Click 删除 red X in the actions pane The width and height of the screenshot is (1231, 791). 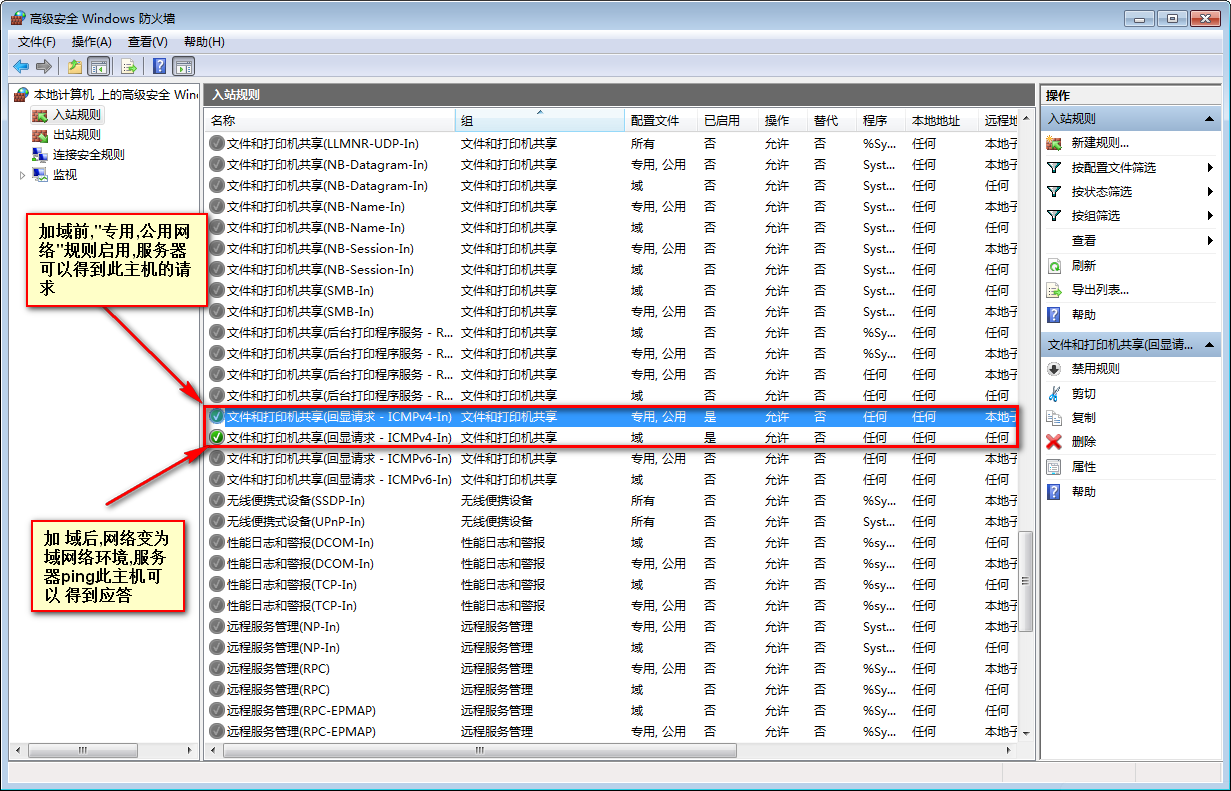tap(1083, 442)
